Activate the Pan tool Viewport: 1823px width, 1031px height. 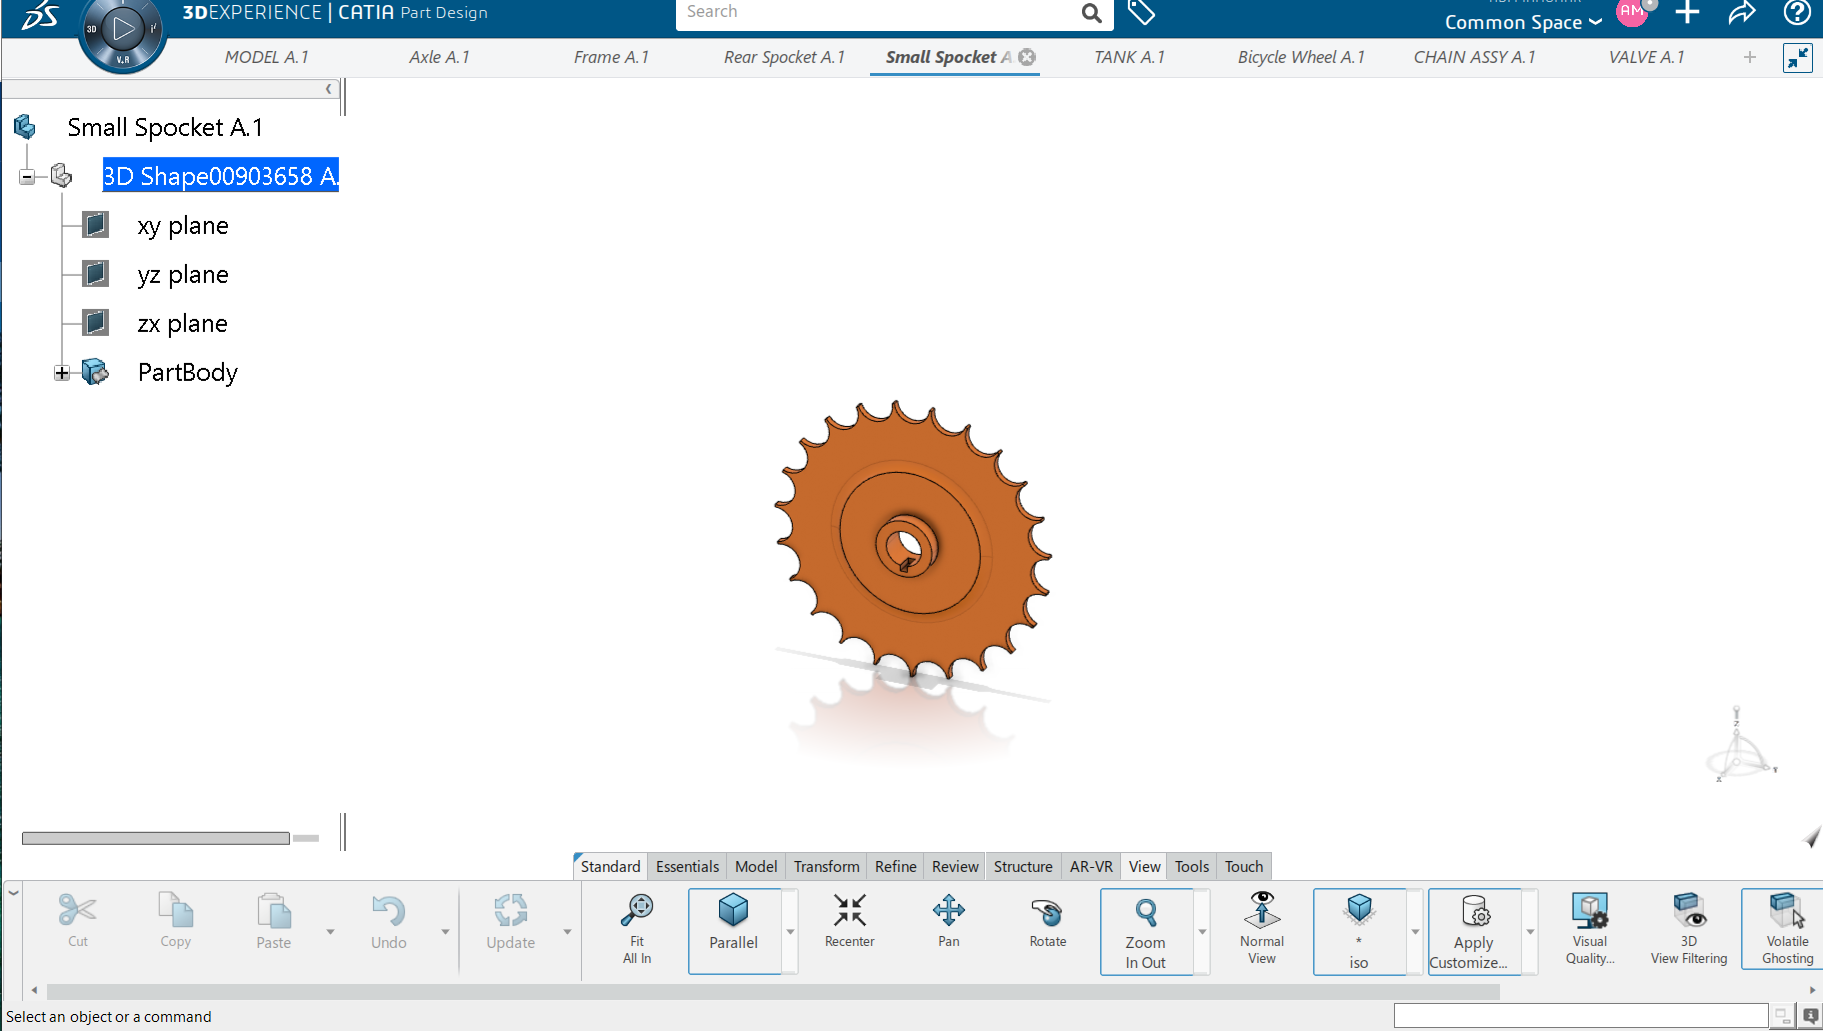(x=948, y=922)
